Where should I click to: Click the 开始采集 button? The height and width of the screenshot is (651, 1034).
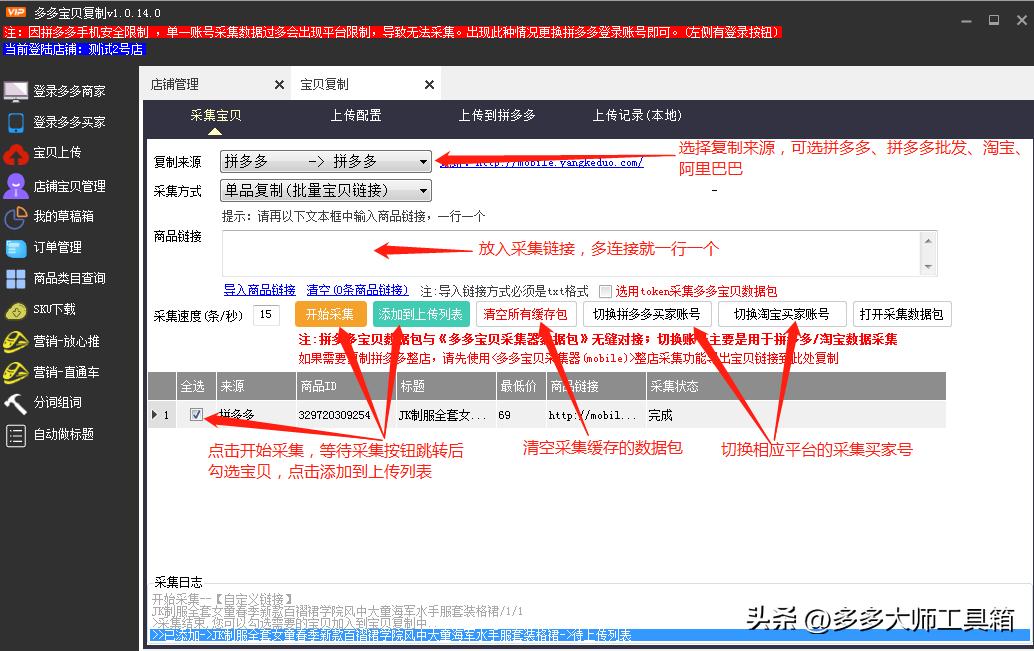point(330,313)
